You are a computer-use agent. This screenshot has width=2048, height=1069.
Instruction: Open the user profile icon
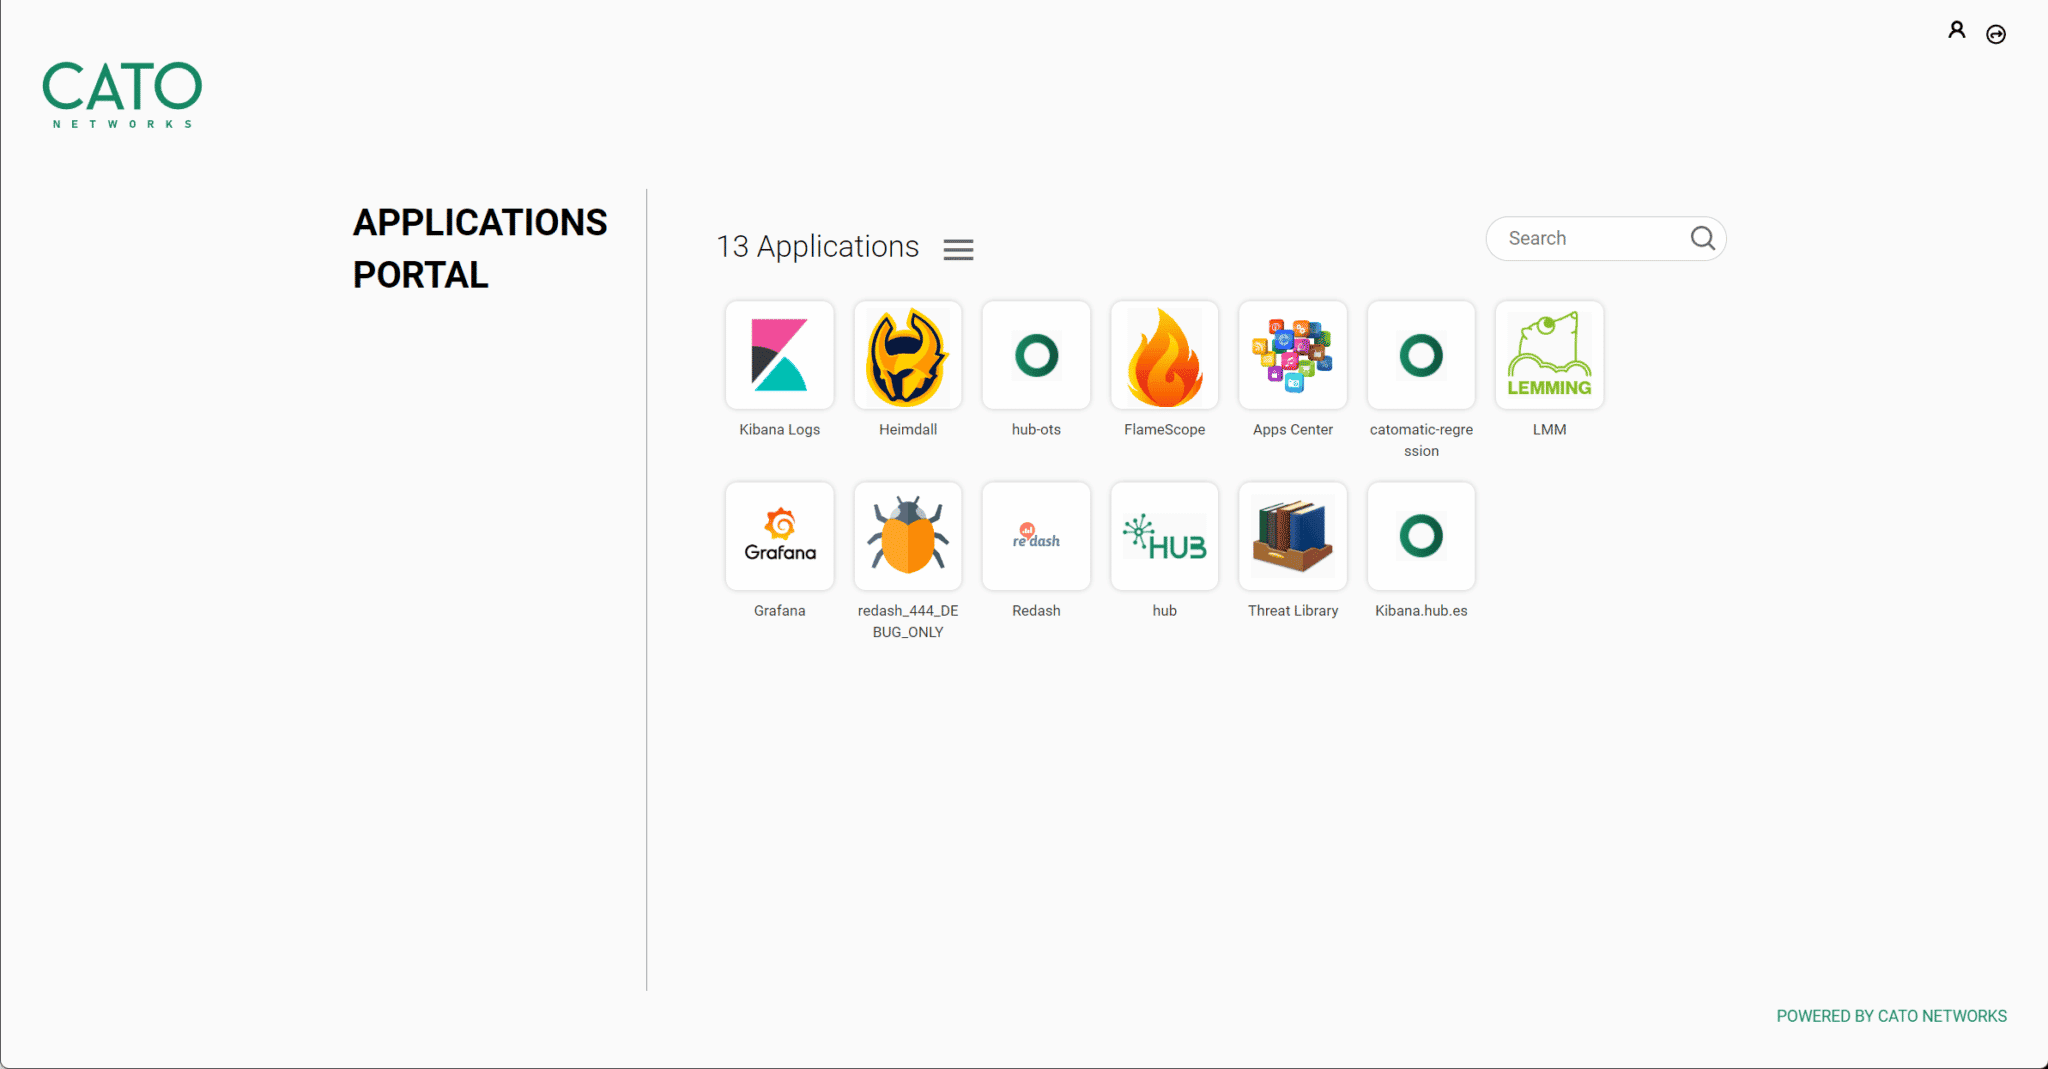(1956, 31)
